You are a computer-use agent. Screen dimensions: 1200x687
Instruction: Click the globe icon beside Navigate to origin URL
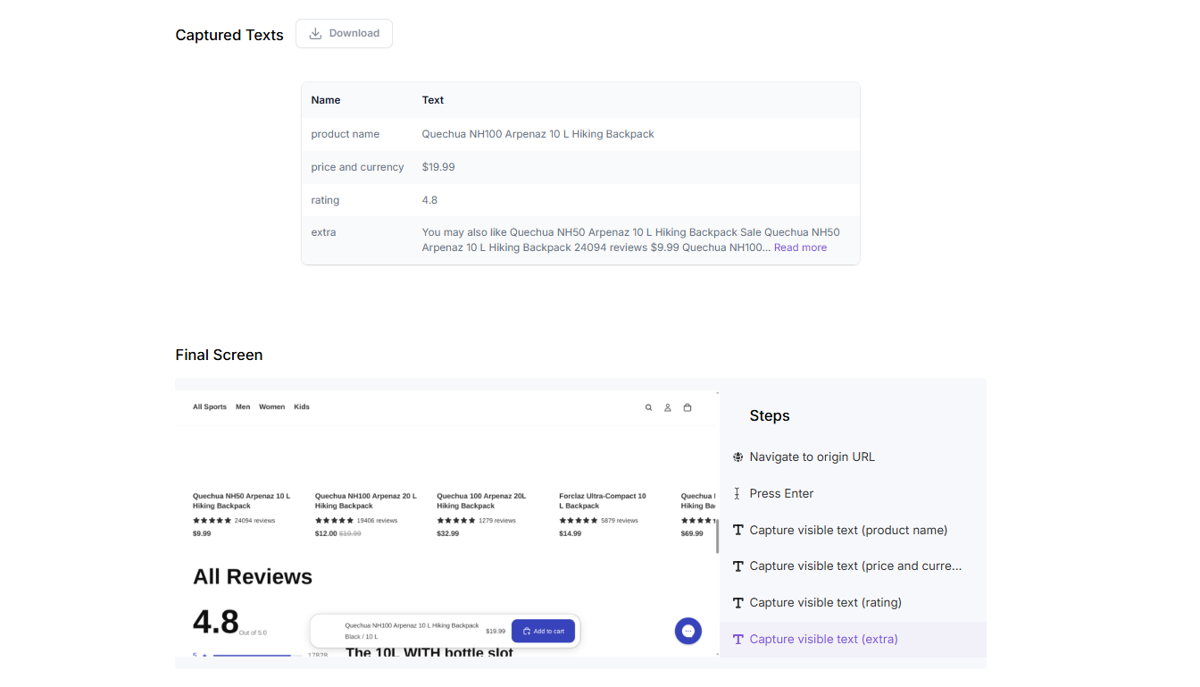(x=738, y=457)
